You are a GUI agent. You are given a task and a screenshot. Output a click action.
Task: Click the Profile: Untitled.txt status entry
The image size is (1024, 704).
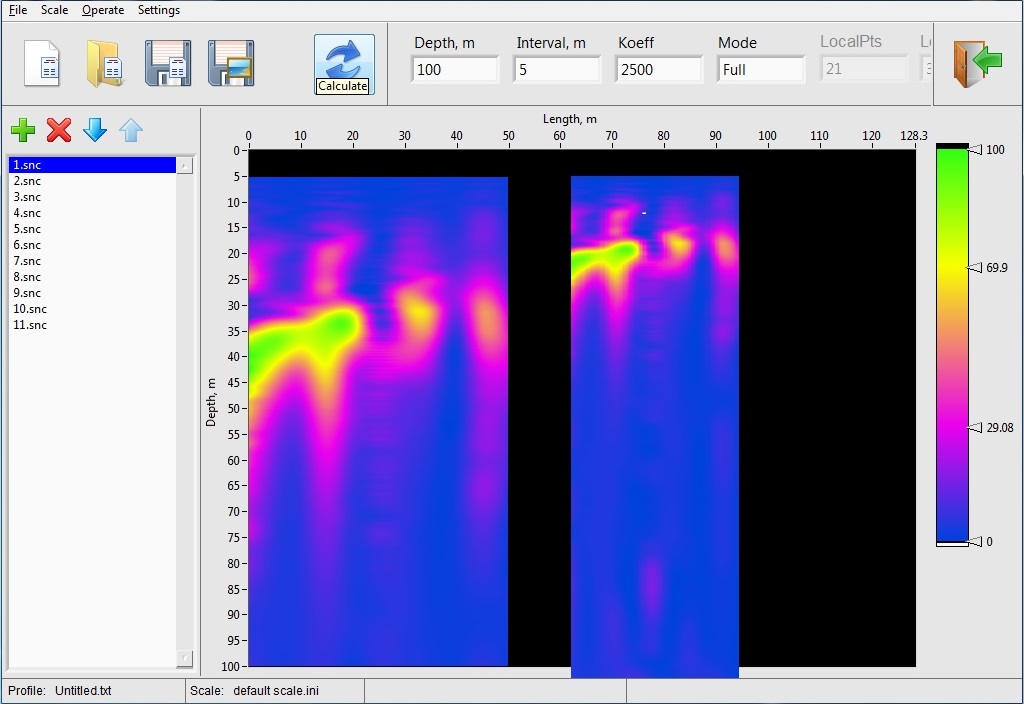(x=60, y=691)
